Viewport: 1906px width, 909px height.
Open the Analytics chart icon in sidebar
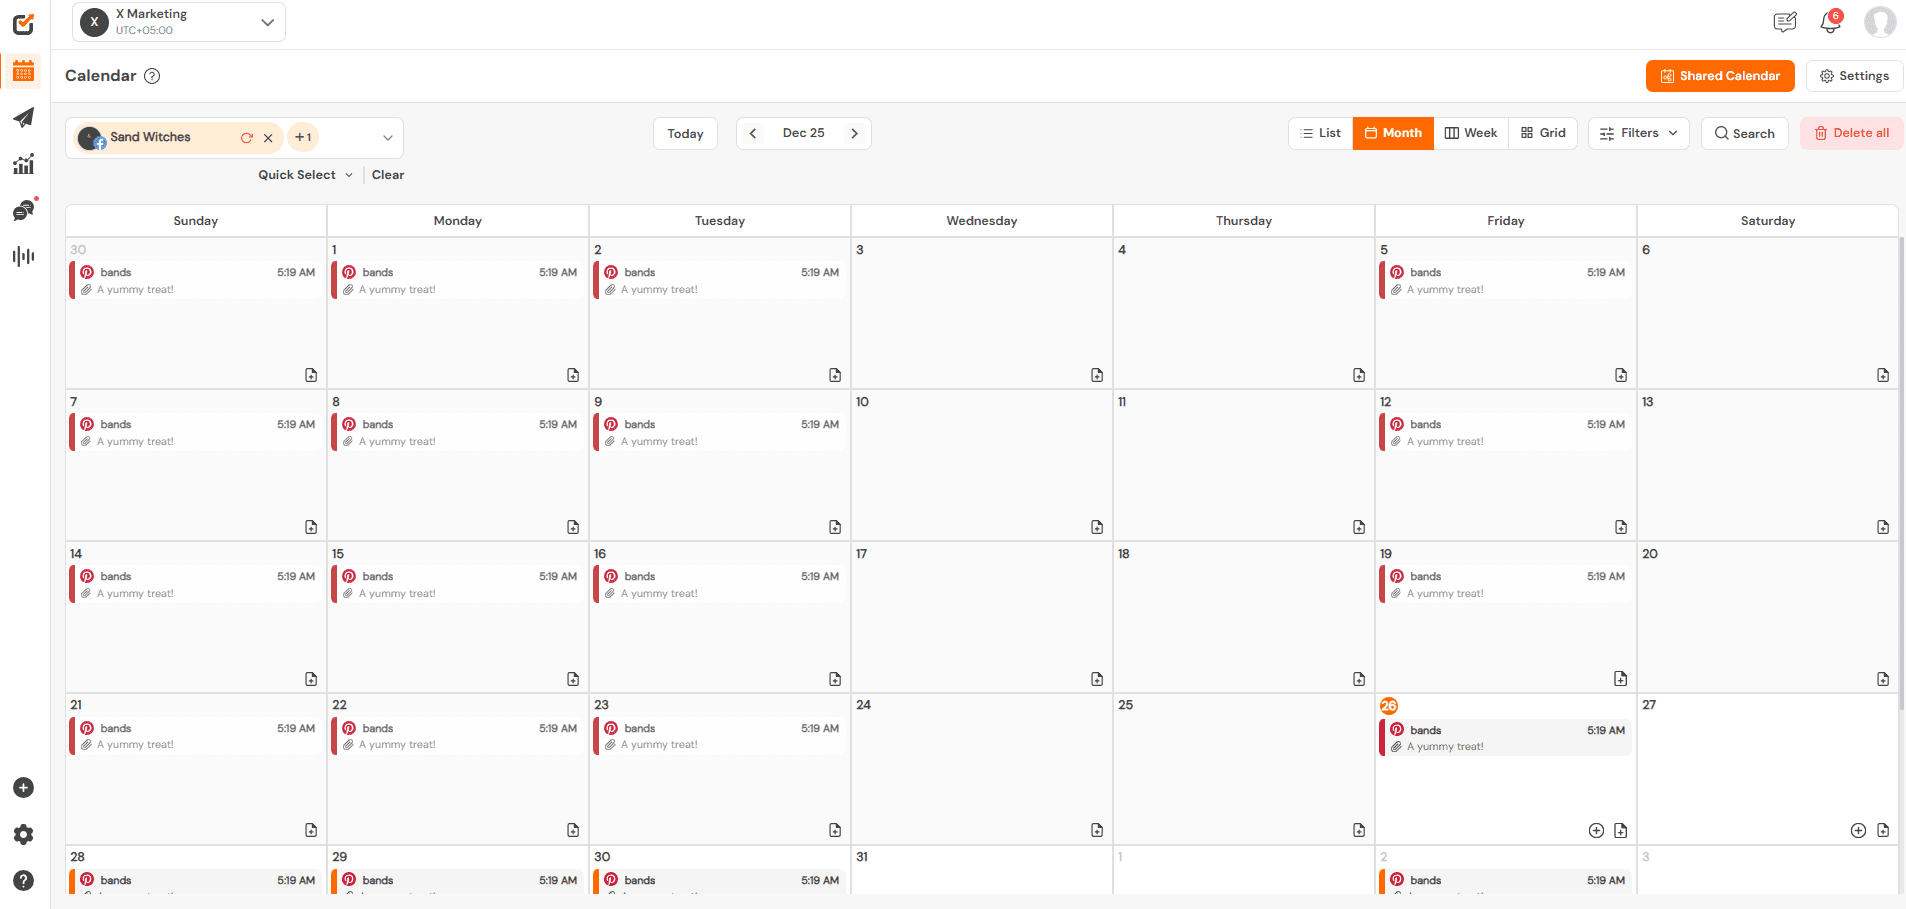[24, 164]
